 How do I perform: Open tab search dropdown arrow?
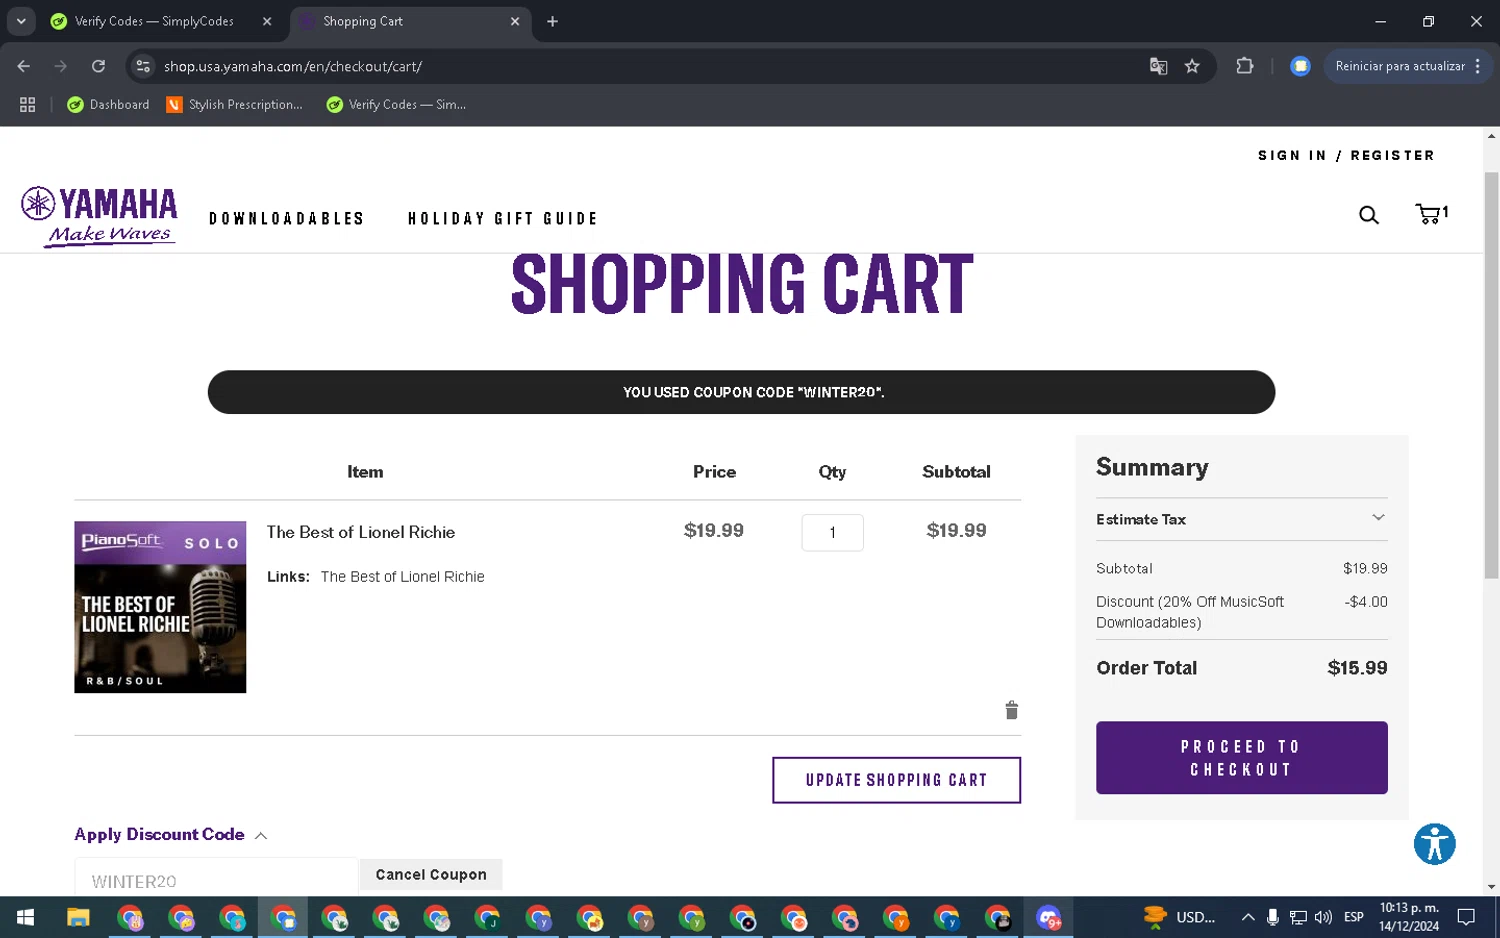21,21
